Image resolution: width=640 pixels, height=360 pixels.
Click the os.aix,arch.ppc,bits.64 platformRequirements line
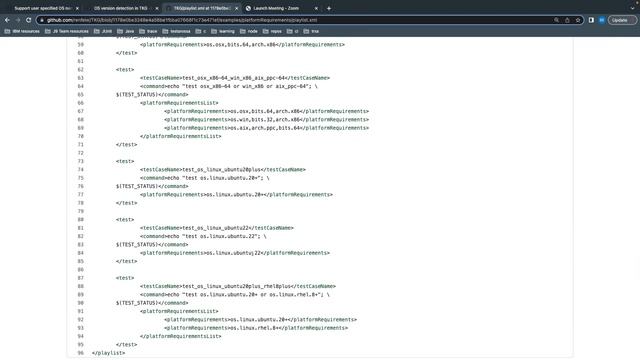click(267, 128)
